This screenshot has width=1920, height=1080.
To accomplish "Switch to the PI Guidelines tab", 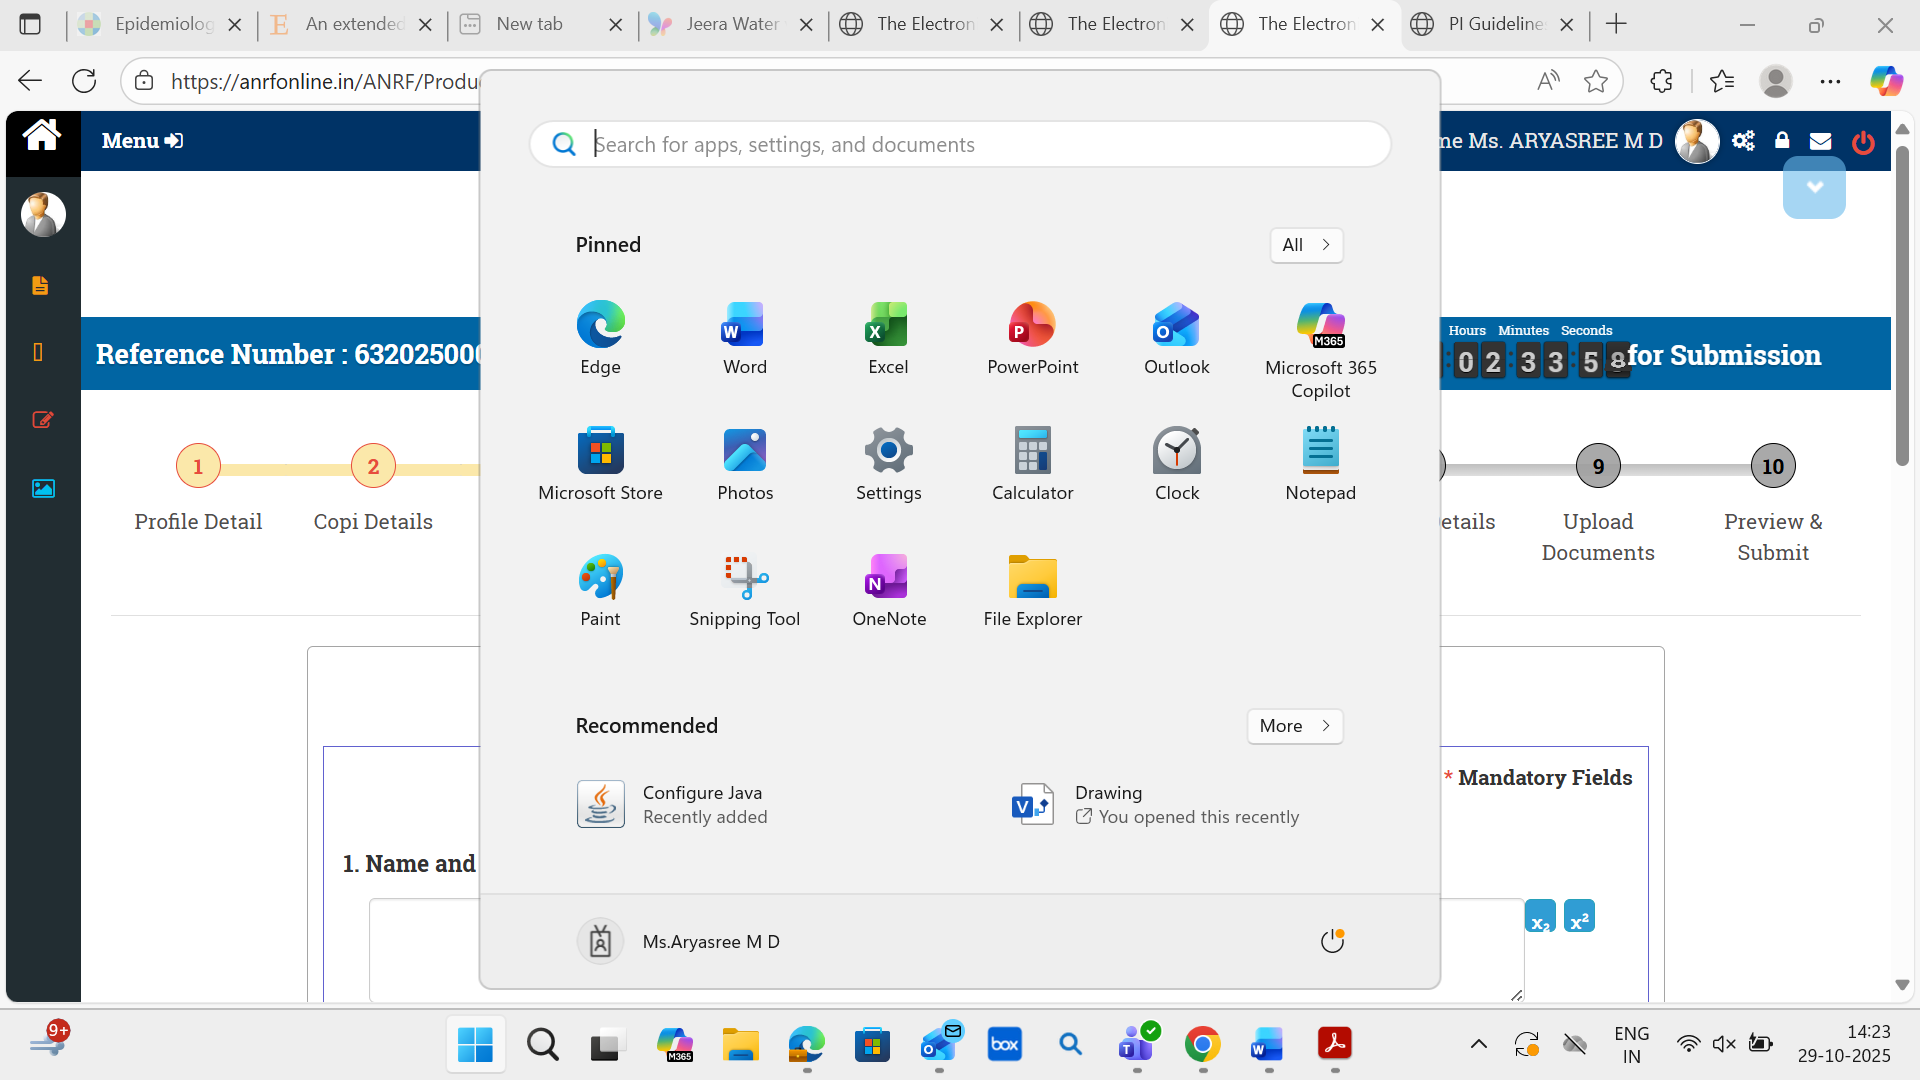I will [1495, 24].
